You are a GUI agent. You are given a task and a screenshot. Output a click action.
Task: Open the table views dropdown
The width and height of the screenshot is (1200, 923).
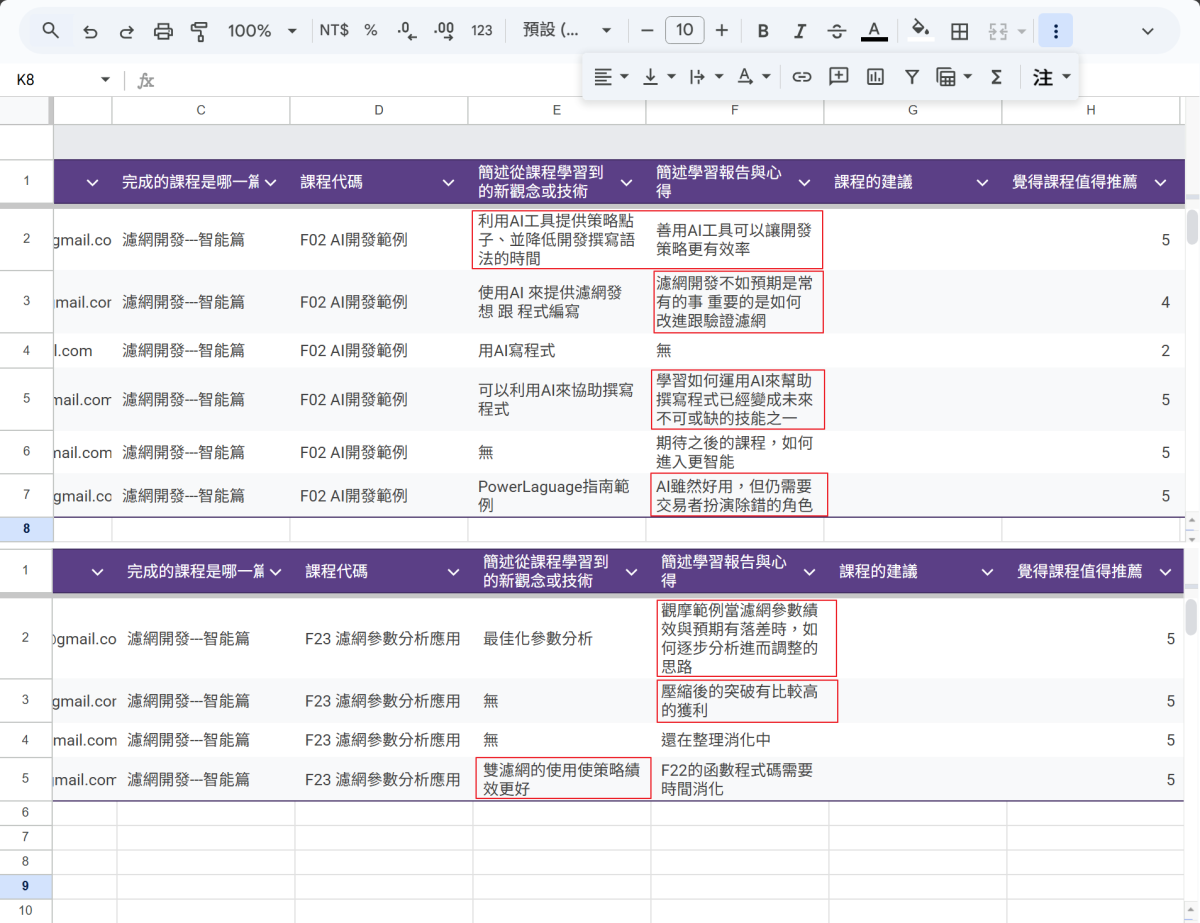(954, 76)
